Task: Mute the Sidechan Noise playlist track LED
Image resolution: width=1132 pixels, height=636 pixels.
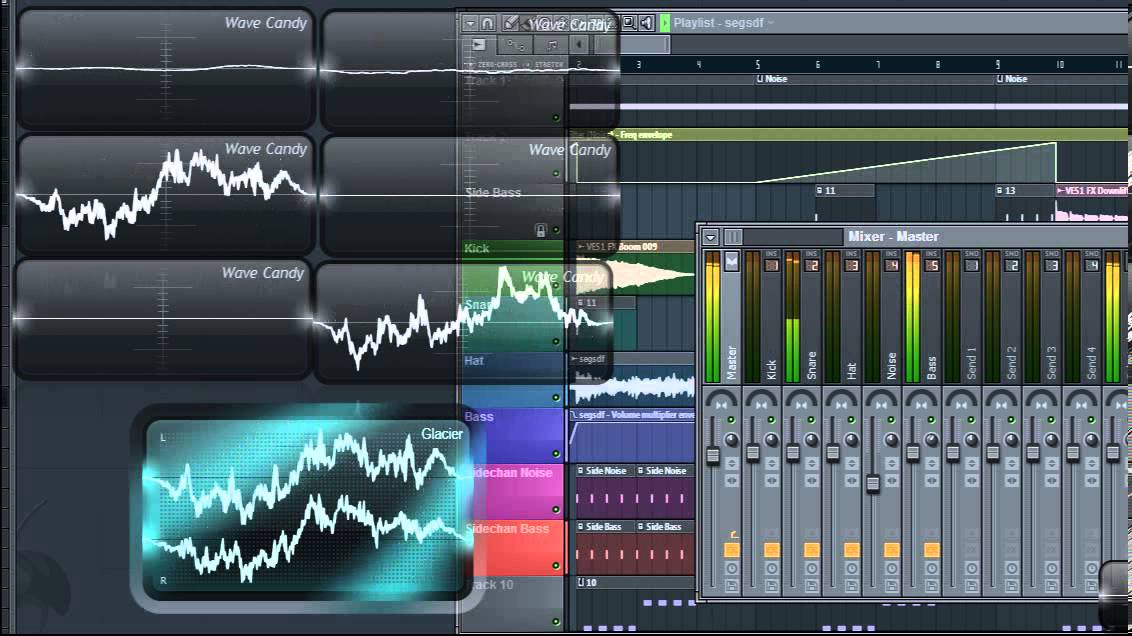Action: 556,510
